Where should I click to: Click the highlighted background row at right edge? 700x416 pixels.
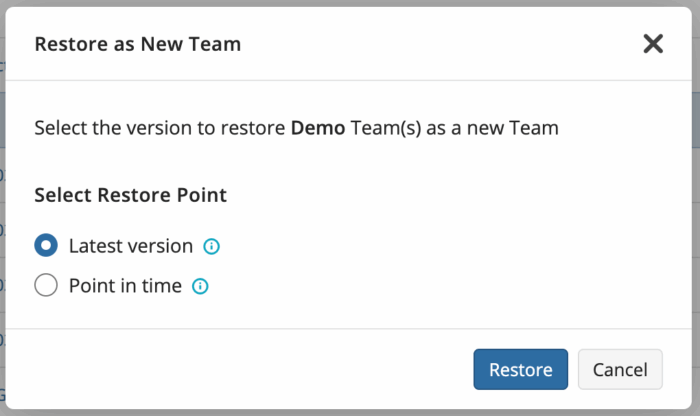[x=696, y=120]
